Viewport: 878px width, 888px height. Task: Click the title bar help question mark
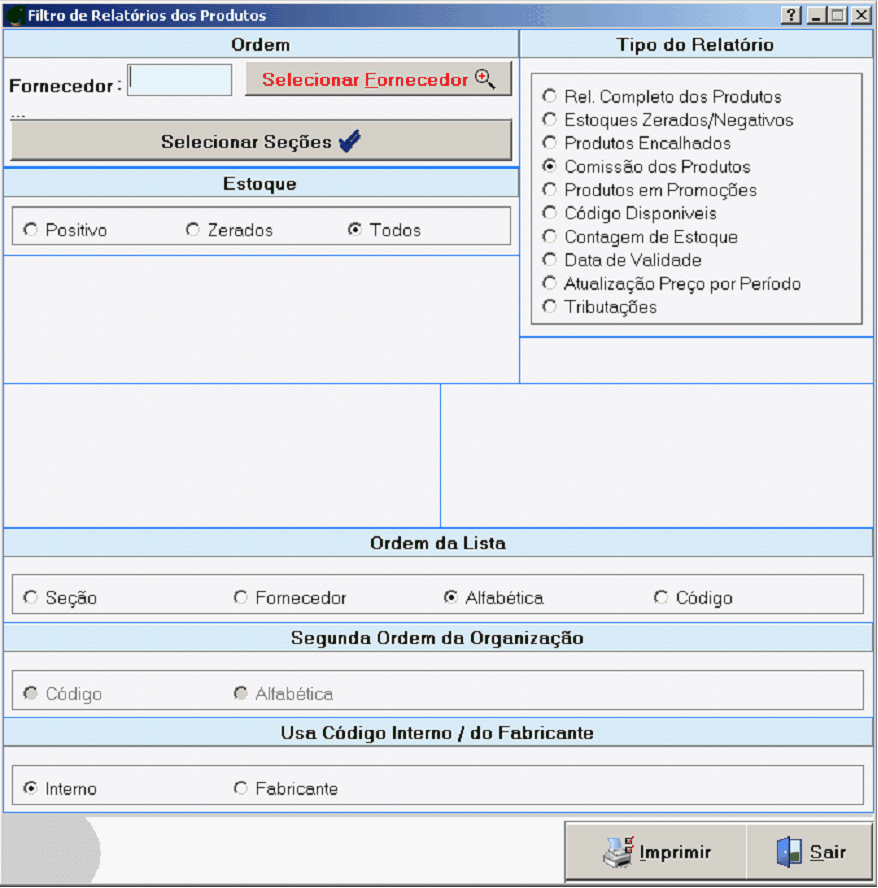(x=791, y=15)
